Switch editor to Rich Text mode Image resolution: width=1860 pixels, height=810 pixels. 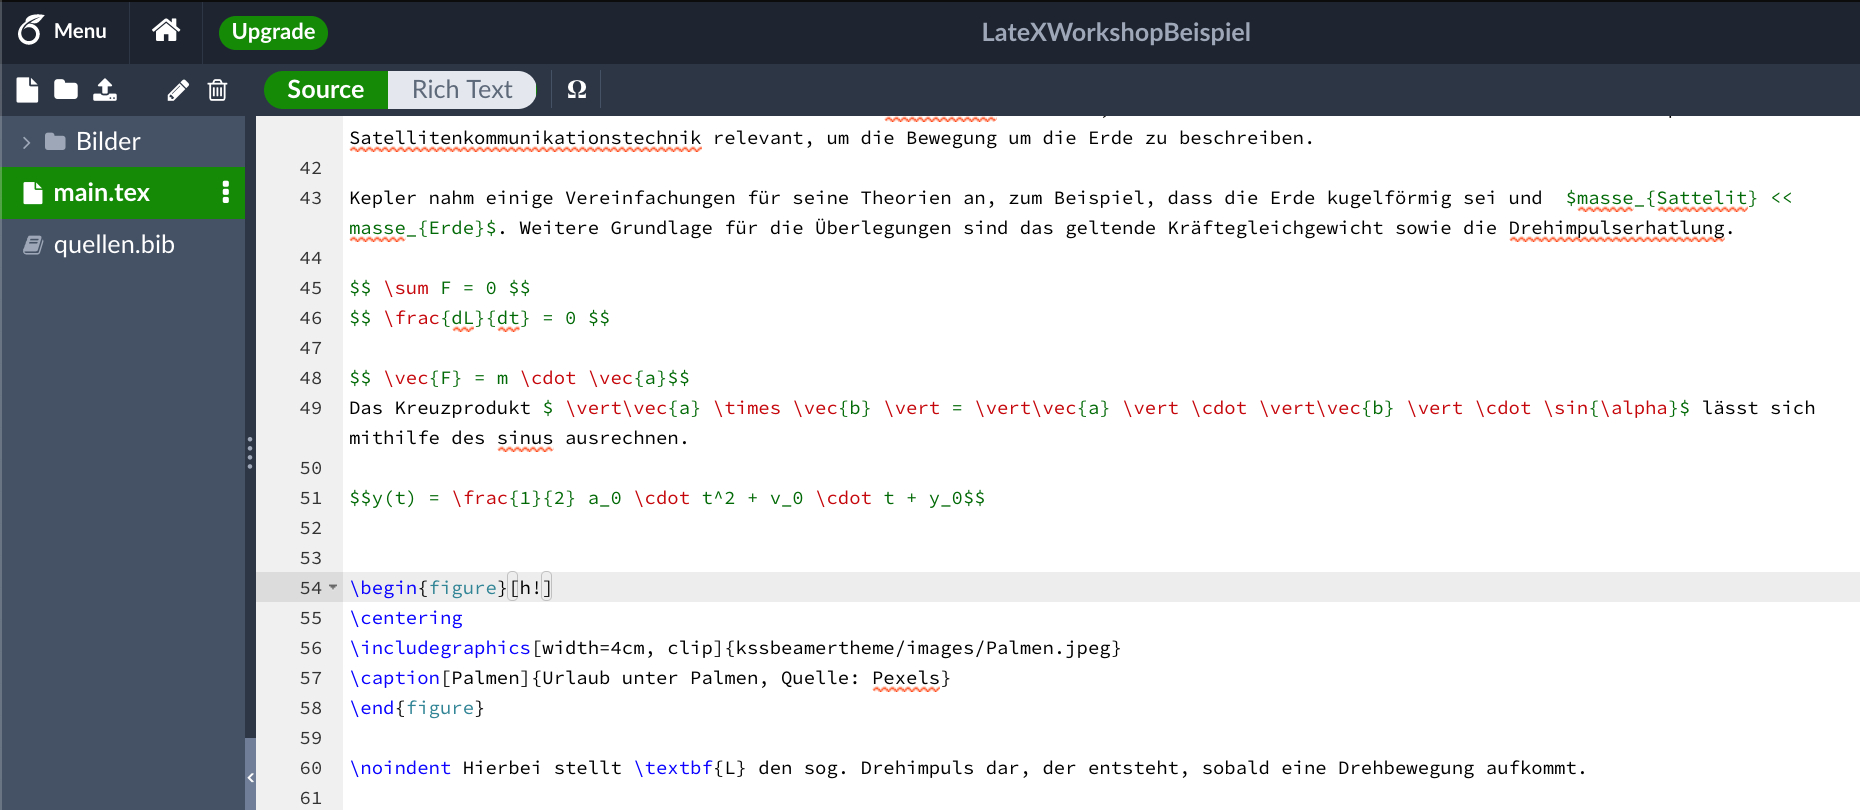462,90
